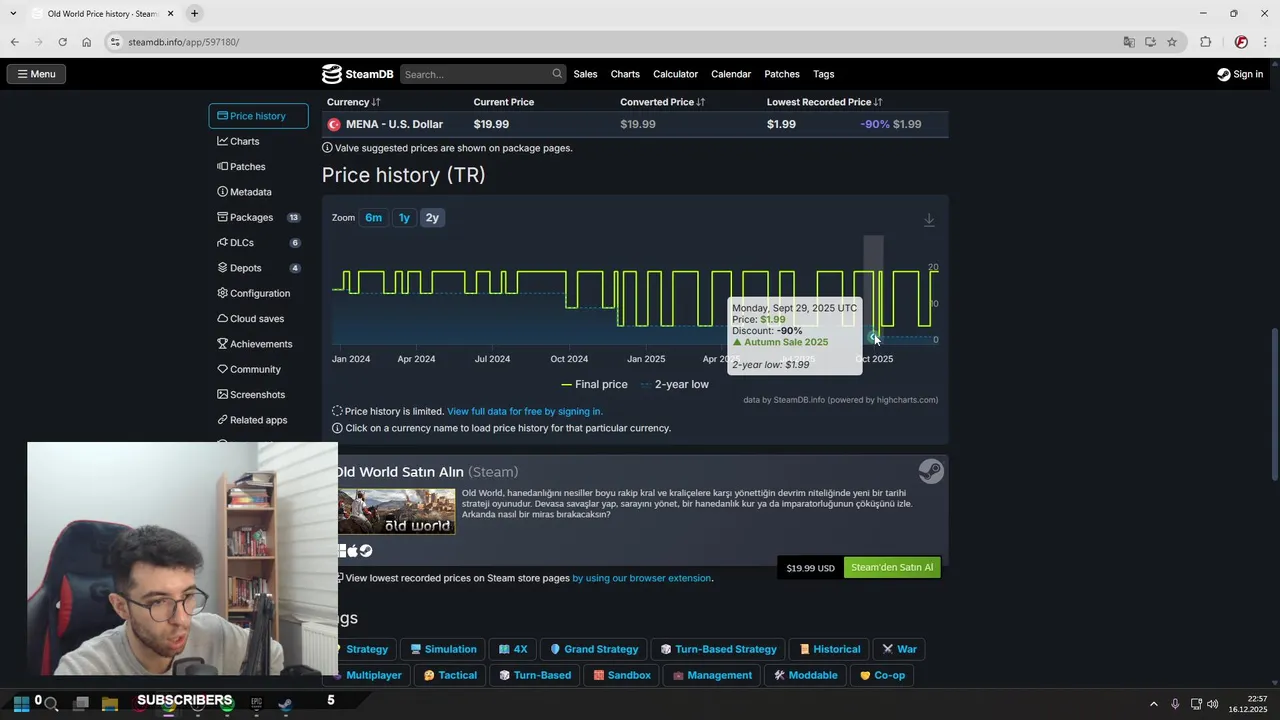The image size is (1280, 720).
Task: Open the browser tab search dropdown
Action: [13, 13]
